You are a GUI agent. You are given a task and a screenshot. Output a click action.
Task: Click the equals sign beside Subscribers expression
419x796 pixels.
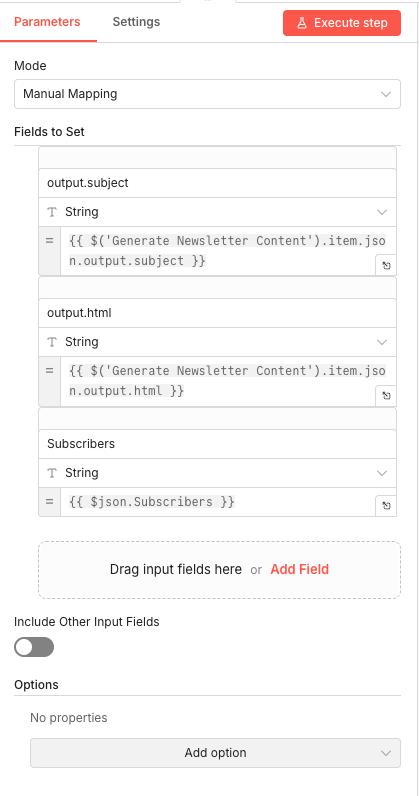[x=49, y=502]
